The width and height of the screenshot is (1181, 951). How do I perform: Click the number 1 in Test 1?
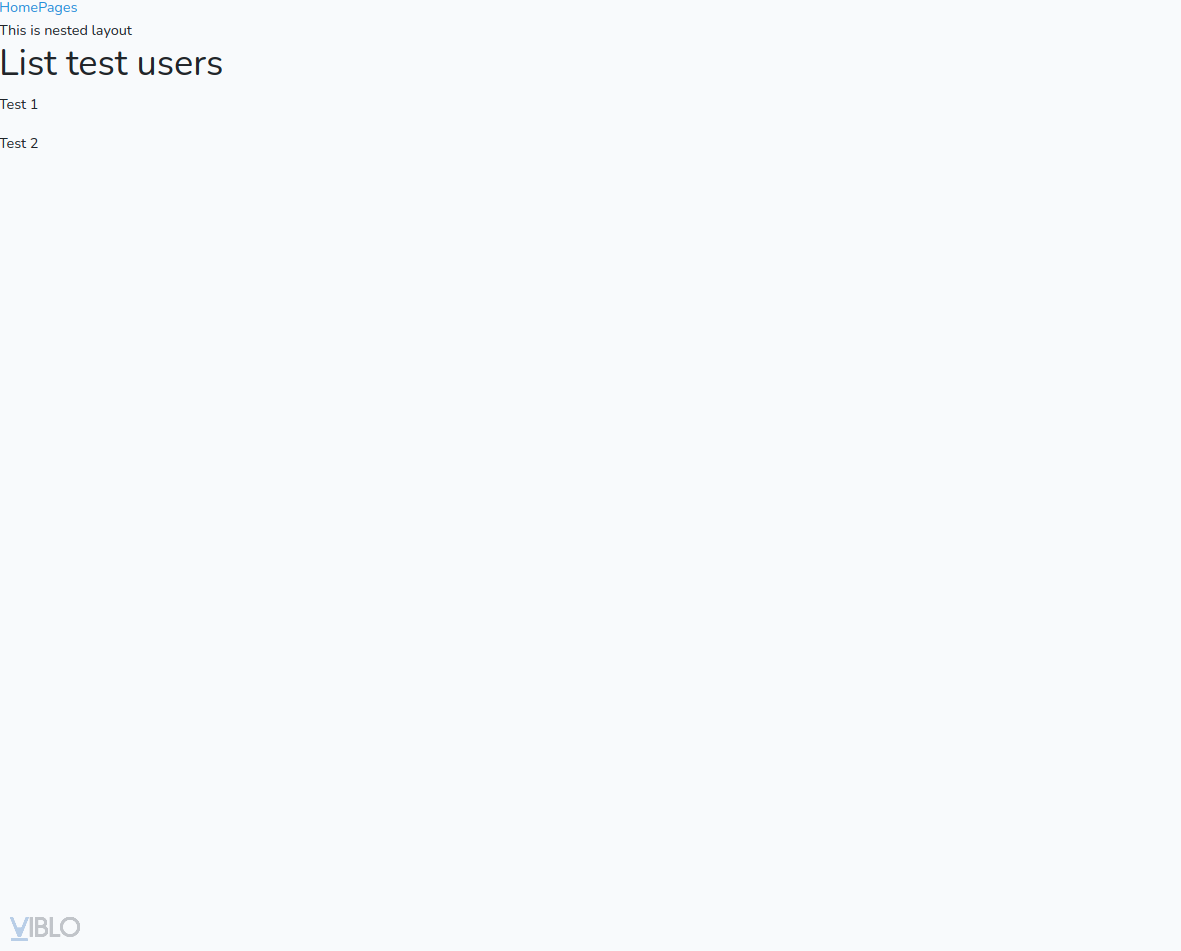coord(34,104)
